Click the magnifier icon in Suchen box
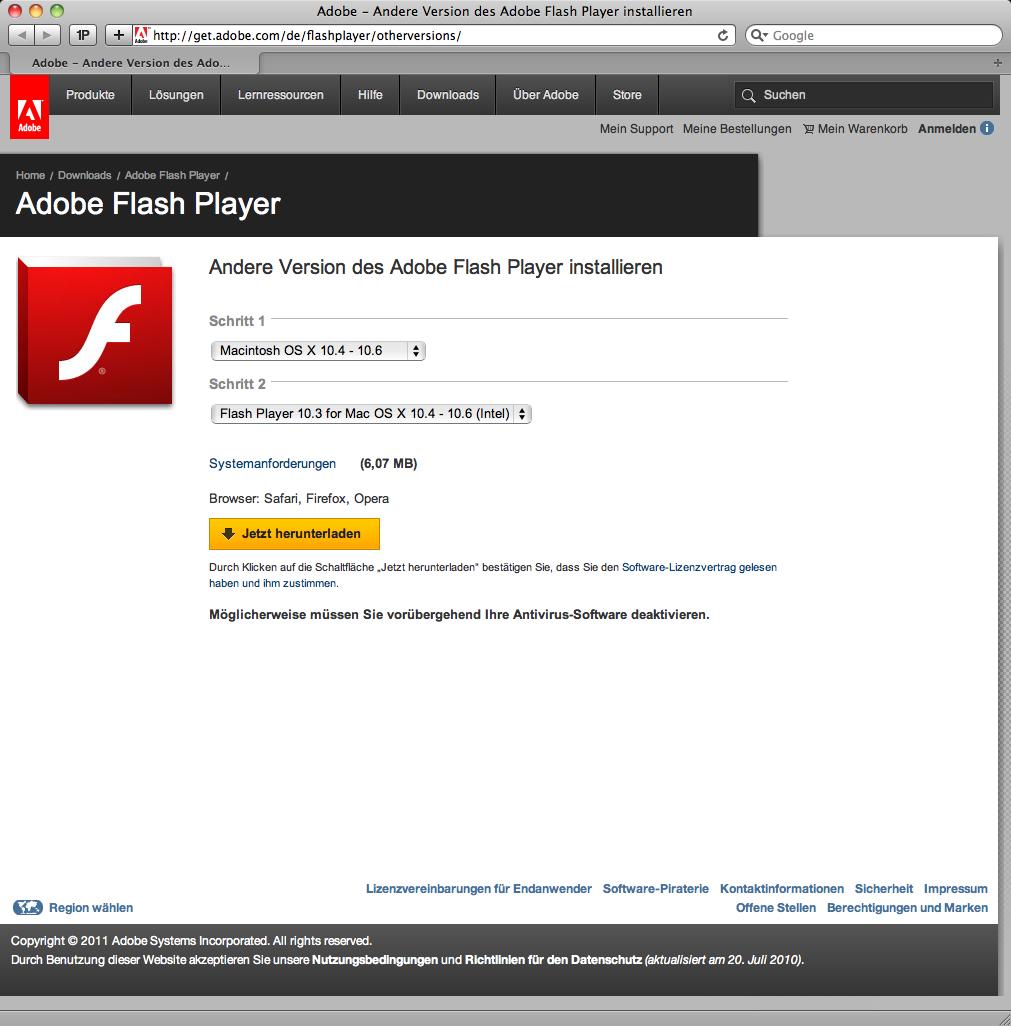The width and height of the screenshot is (1011, 1026). (x=748, y=96)
